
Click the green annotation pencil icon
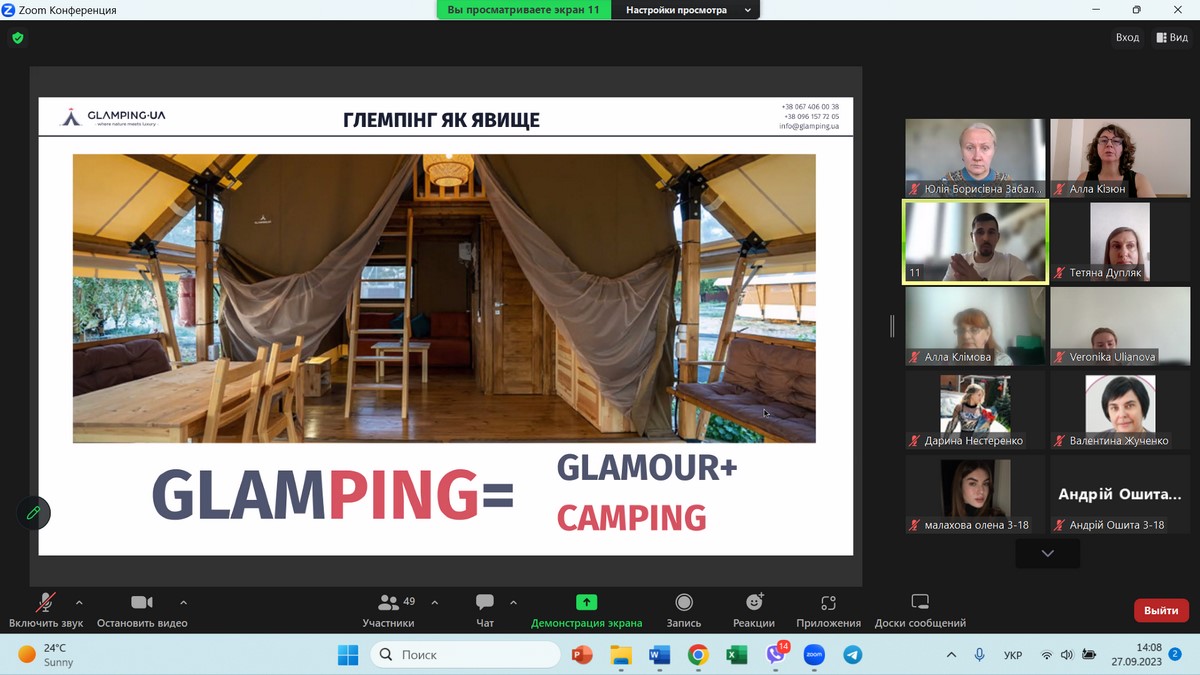(x=33, y=513)
